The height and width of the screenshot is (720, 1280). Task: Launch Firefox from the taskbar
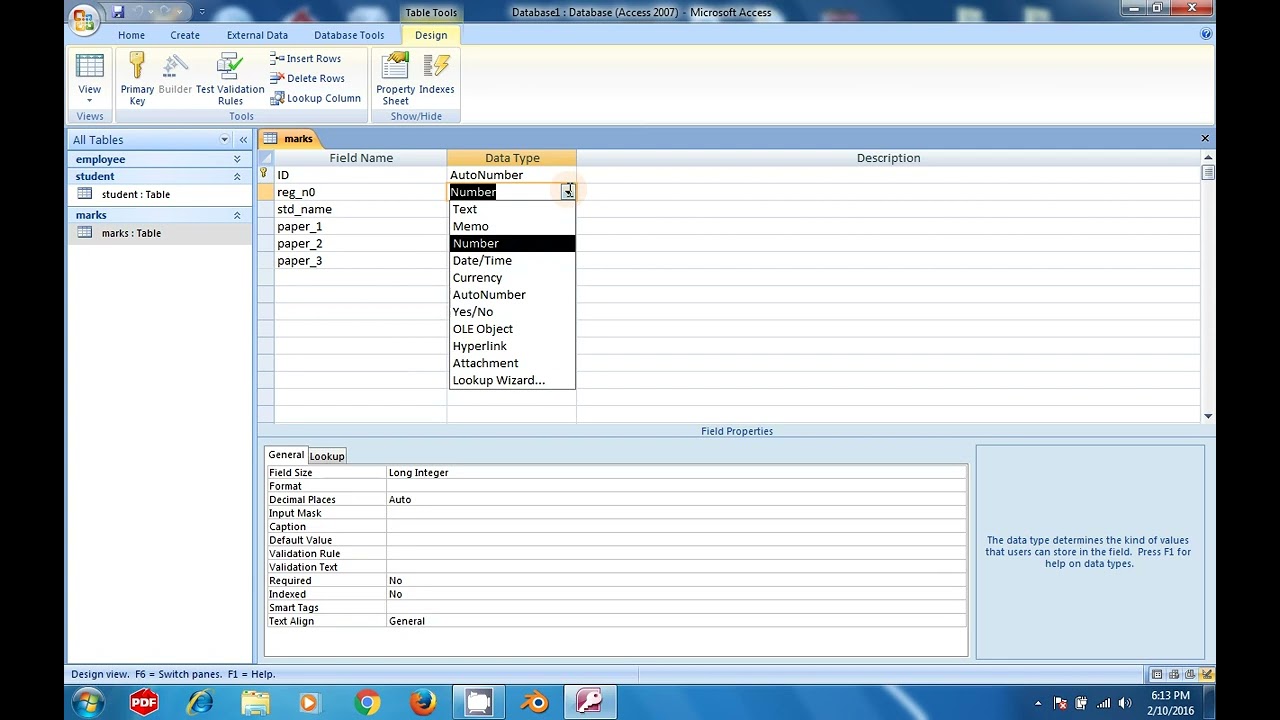tap(422, 703)
